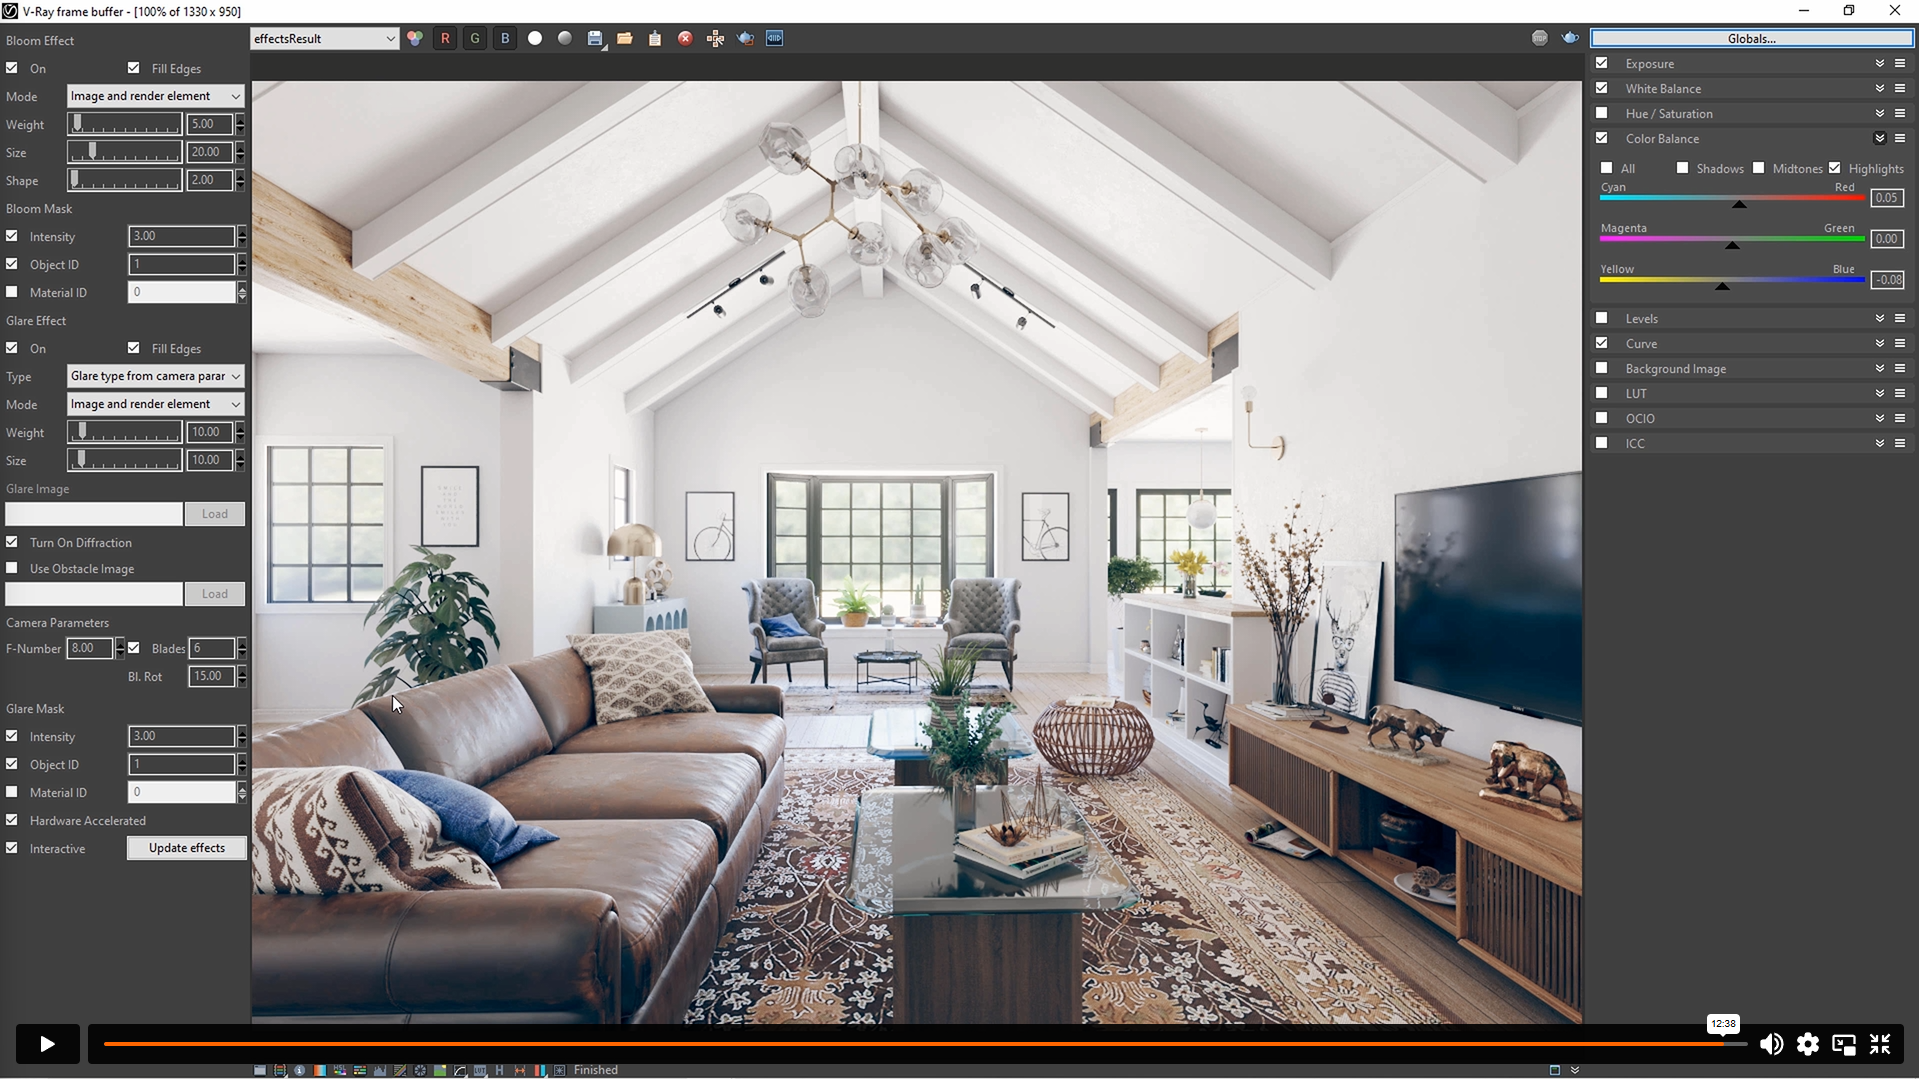Click the Bloom Size value field
This screenshot has height=1079, width=1919.
(x=210, y=152)
